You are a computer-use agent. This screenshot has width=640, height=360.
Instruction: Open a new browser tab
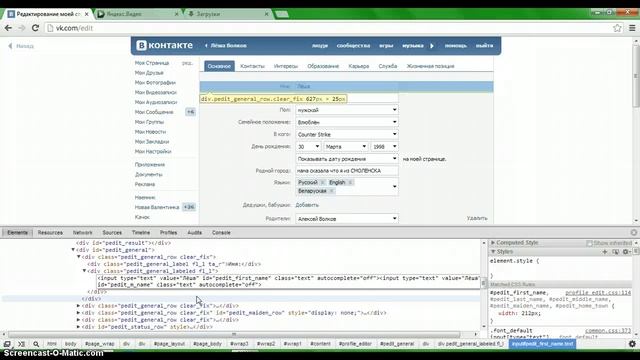(282, 14)
